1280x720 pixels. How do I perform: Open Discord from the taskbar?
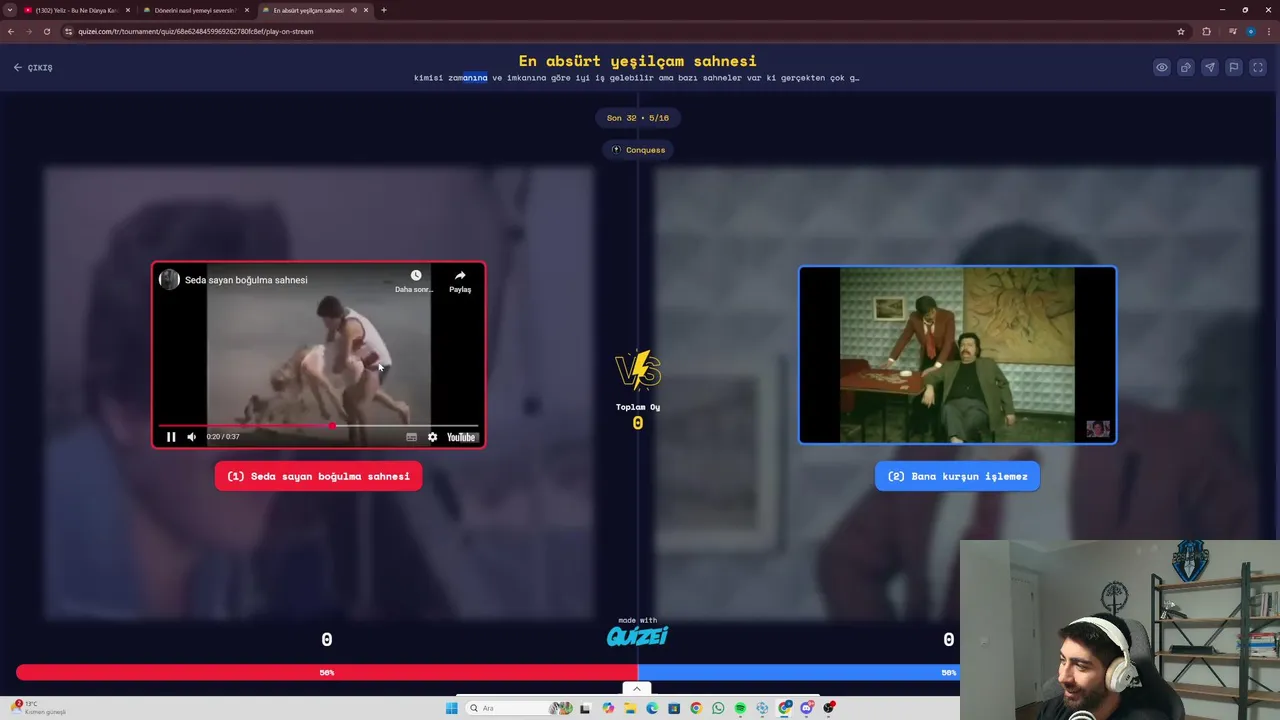[806, 708]
